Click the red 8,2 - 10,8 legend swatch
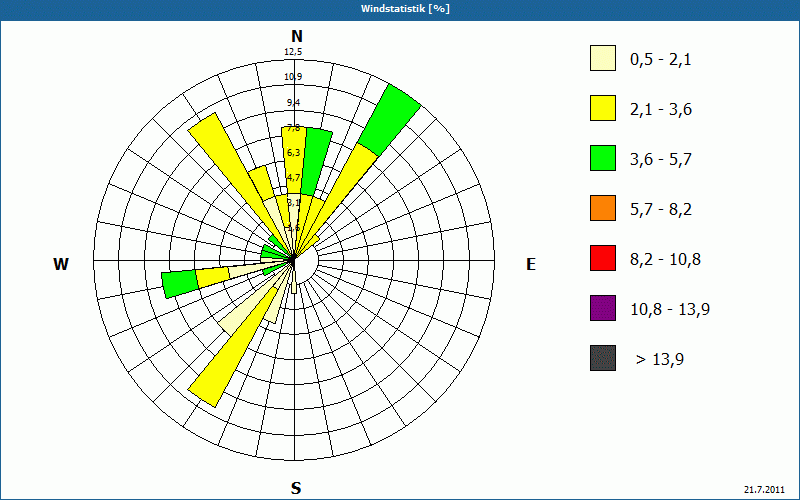Screen dimensions: 800x500 coord(603,258)
